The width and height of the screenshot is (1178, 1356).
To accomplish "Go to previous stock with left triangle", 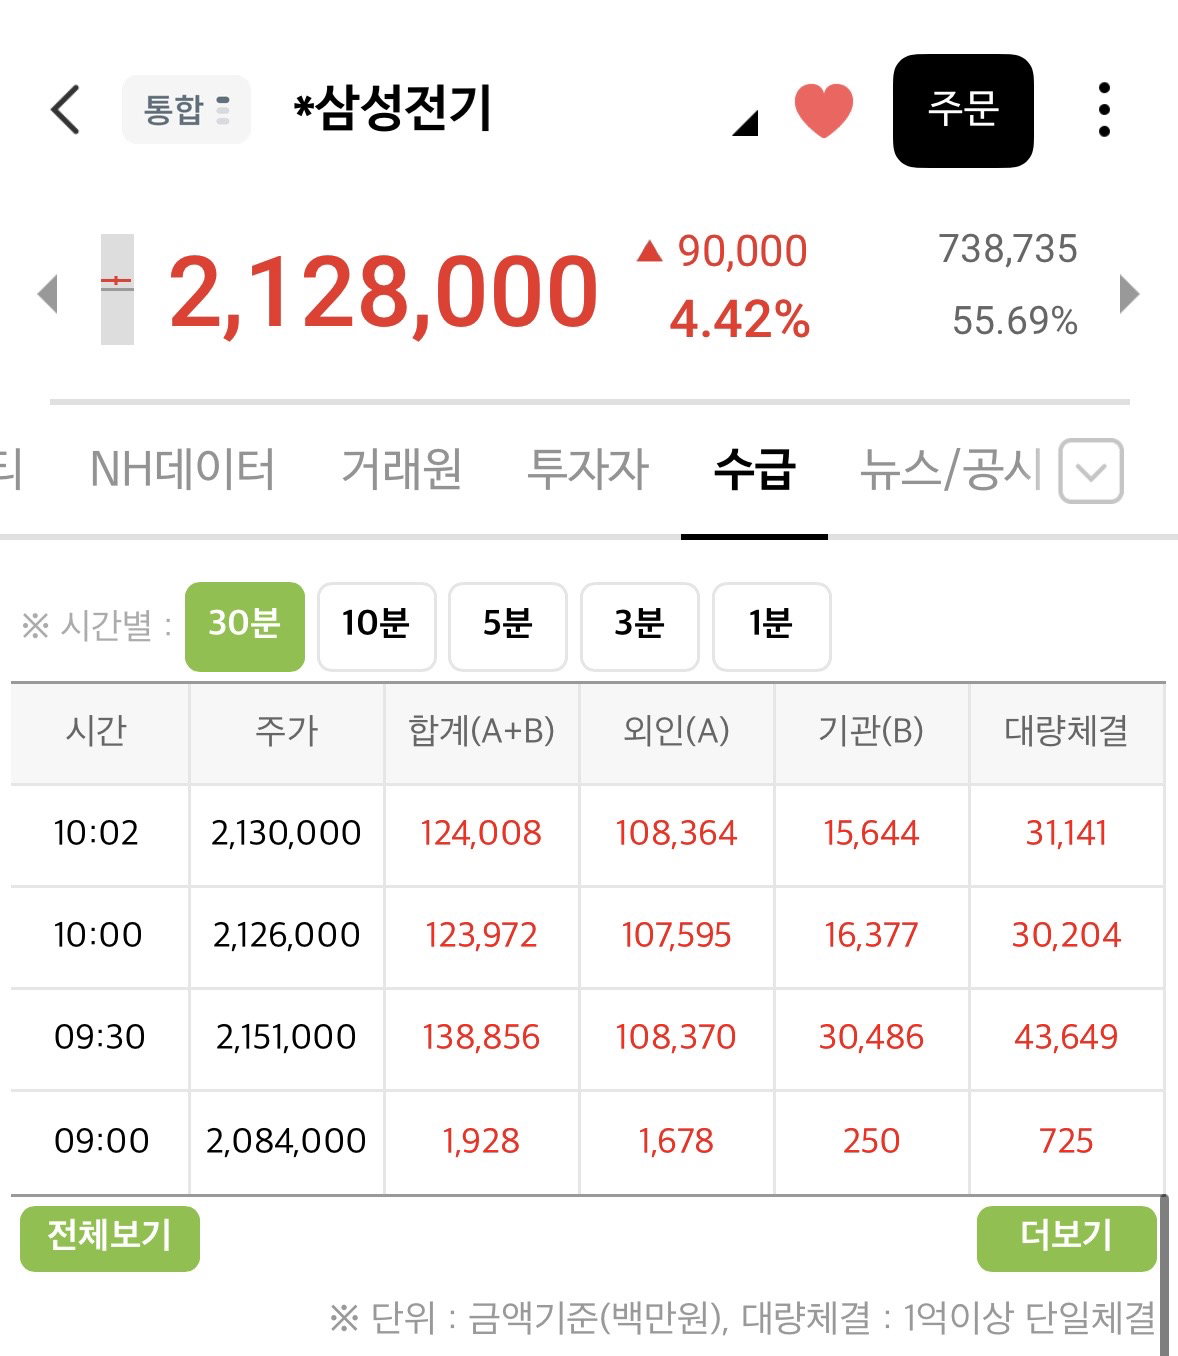I will 47,294.
